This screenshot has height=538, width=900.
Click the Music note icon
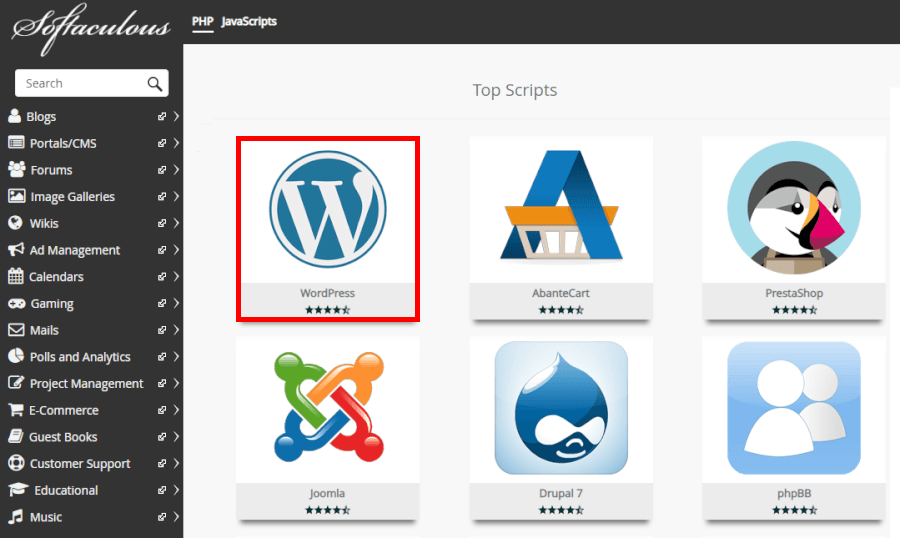click(x=15, y=516)
